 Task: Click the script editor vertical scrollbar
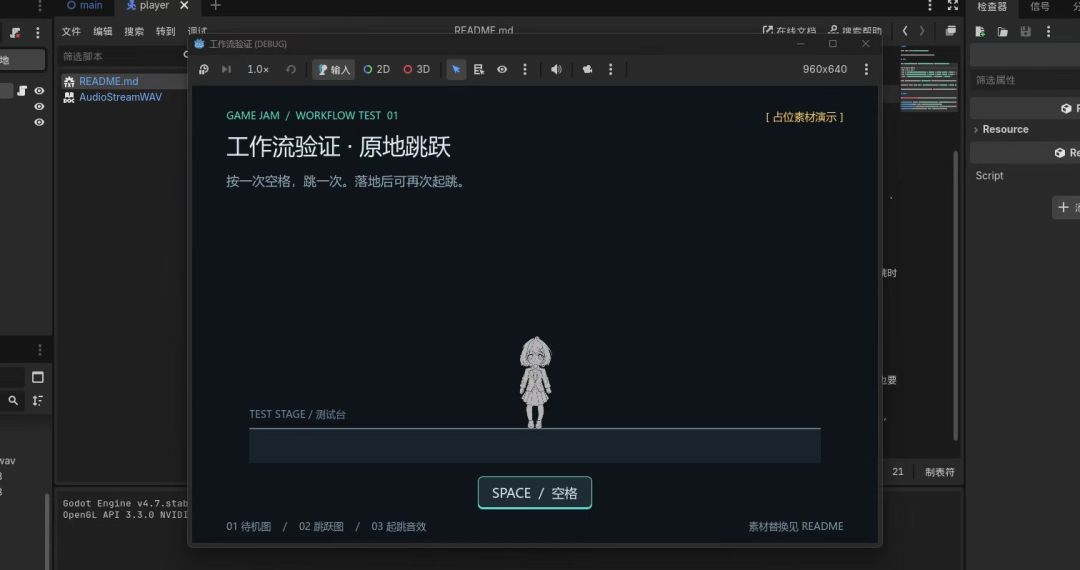click(955, 296)
